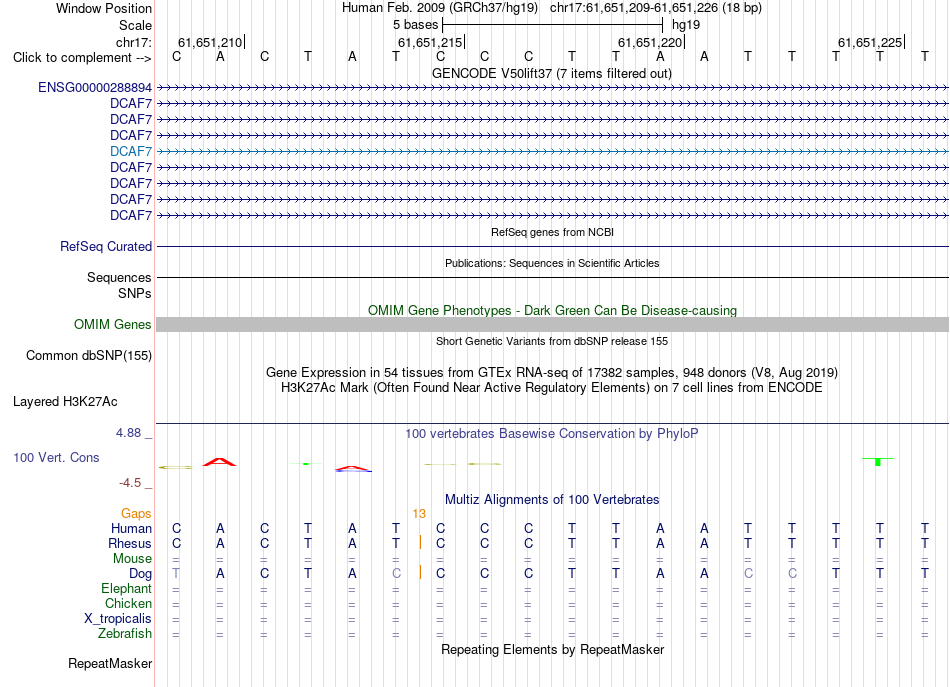Image resolution: width=950 pixels, height=687 pixels.
Task: Open 'Publications: Sequences in Scientific Articles' title
Action: [x=552, y=263]
